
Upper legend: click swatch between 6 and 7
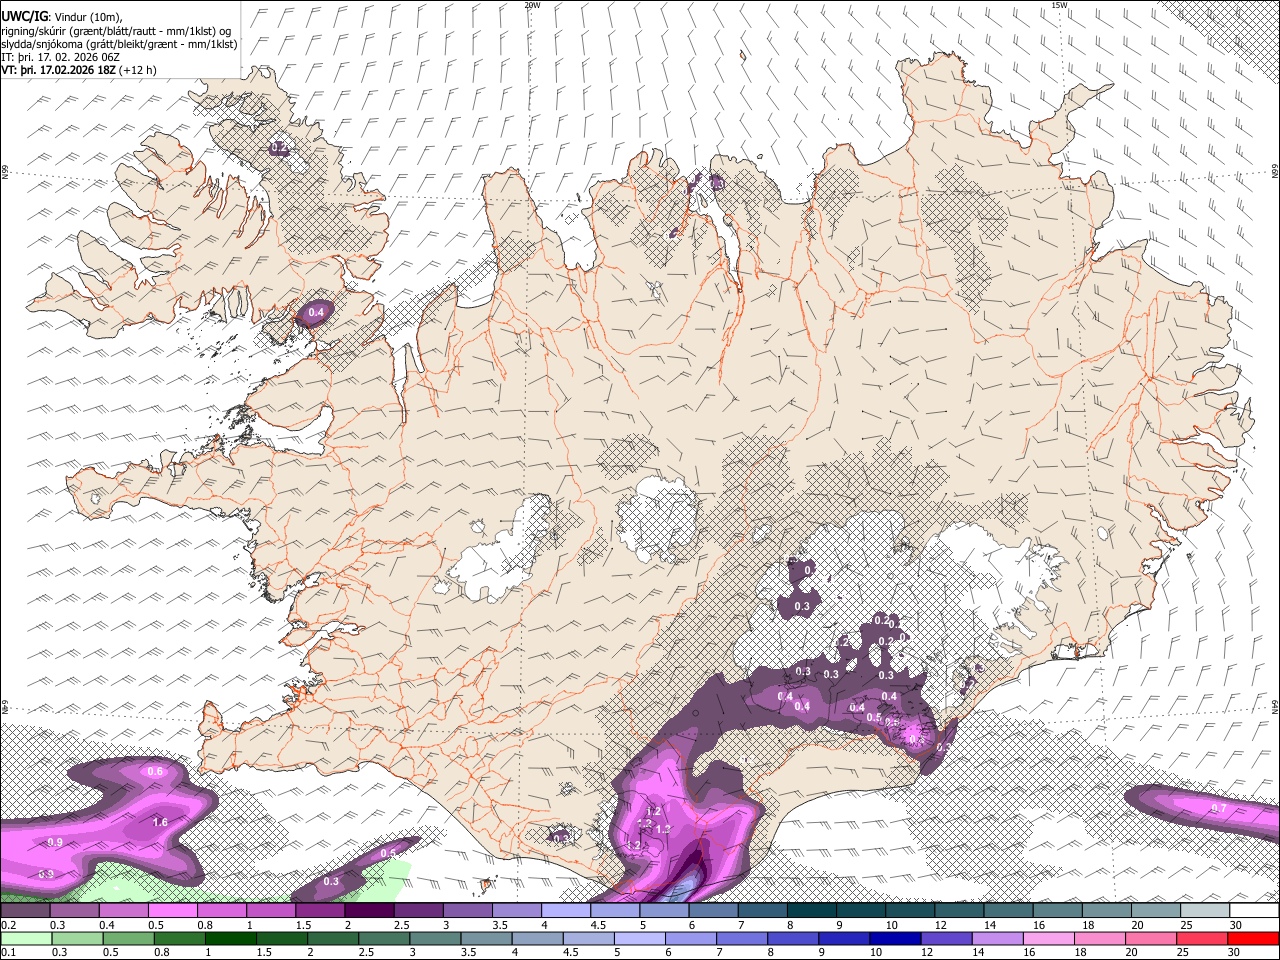713,911
